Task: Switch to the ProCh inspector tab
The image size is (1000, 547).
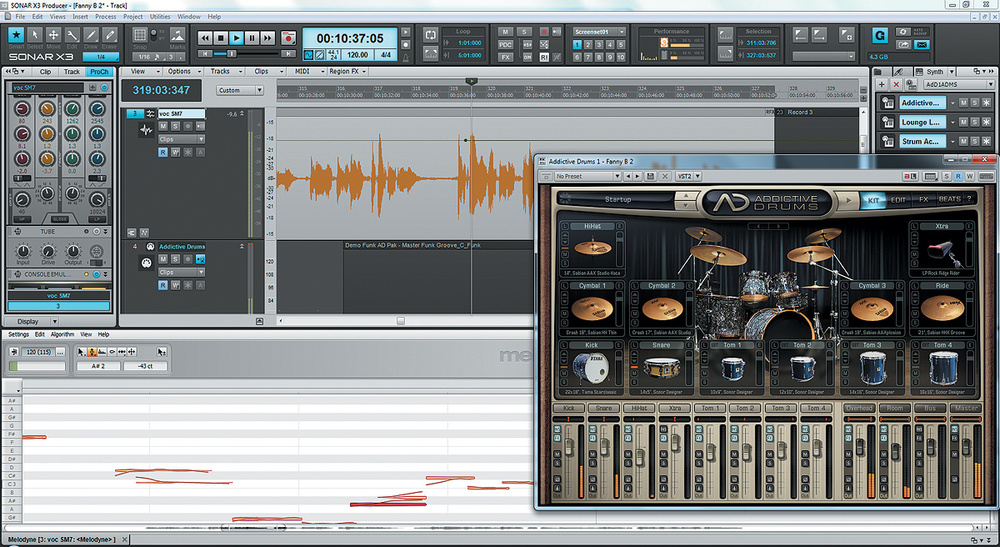Action: [x=99, y=71]
